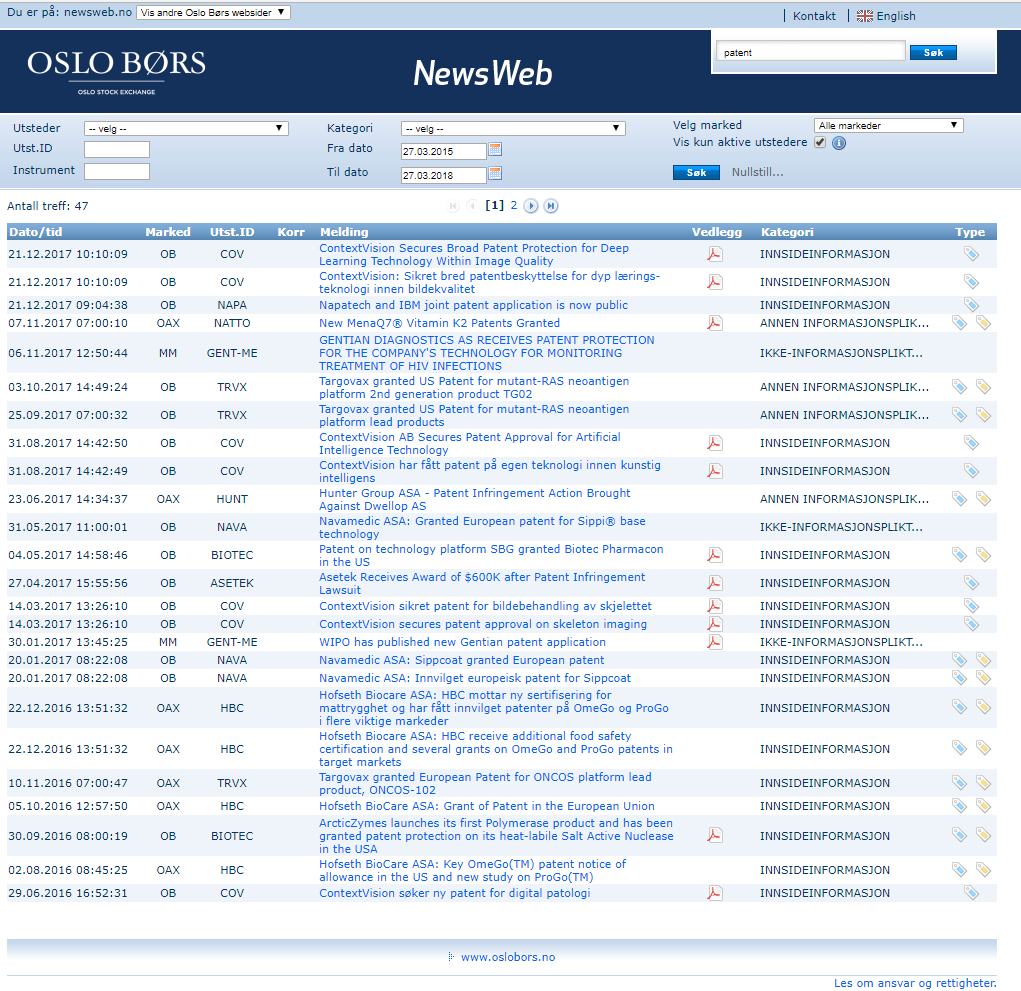Jump to the last results page arrow
Viewport: 1021px width, 991px height.
click(x=551, y=206)
